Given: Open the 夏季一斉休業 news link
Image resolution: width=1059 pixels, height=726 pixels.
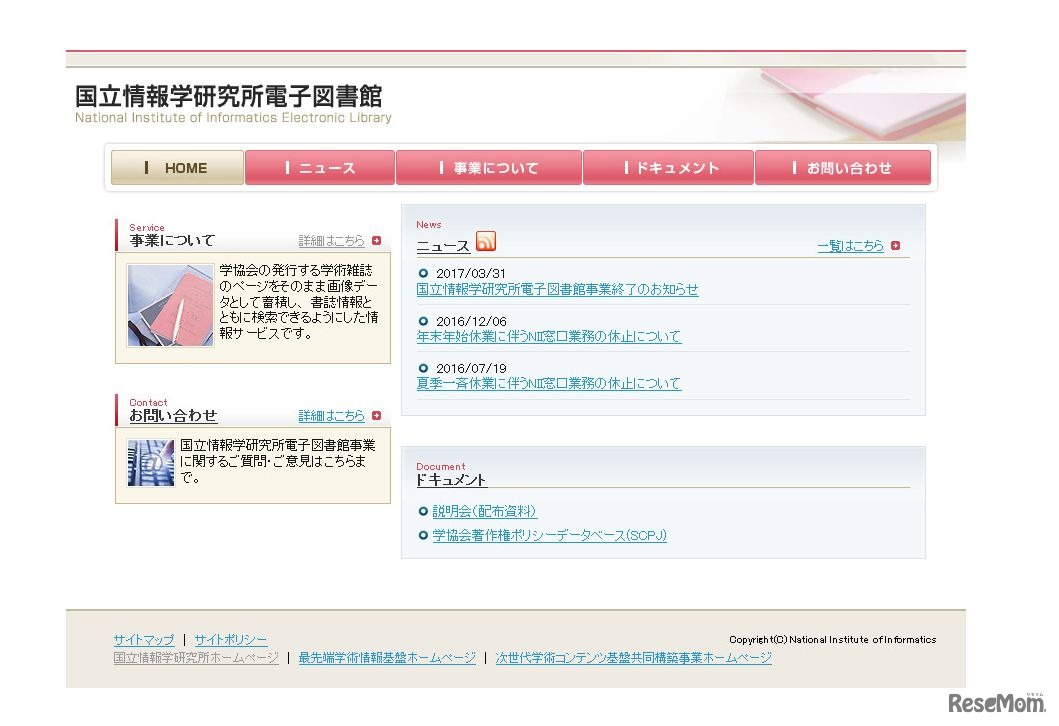Looking at the screenshot, I should coord(548,384).
